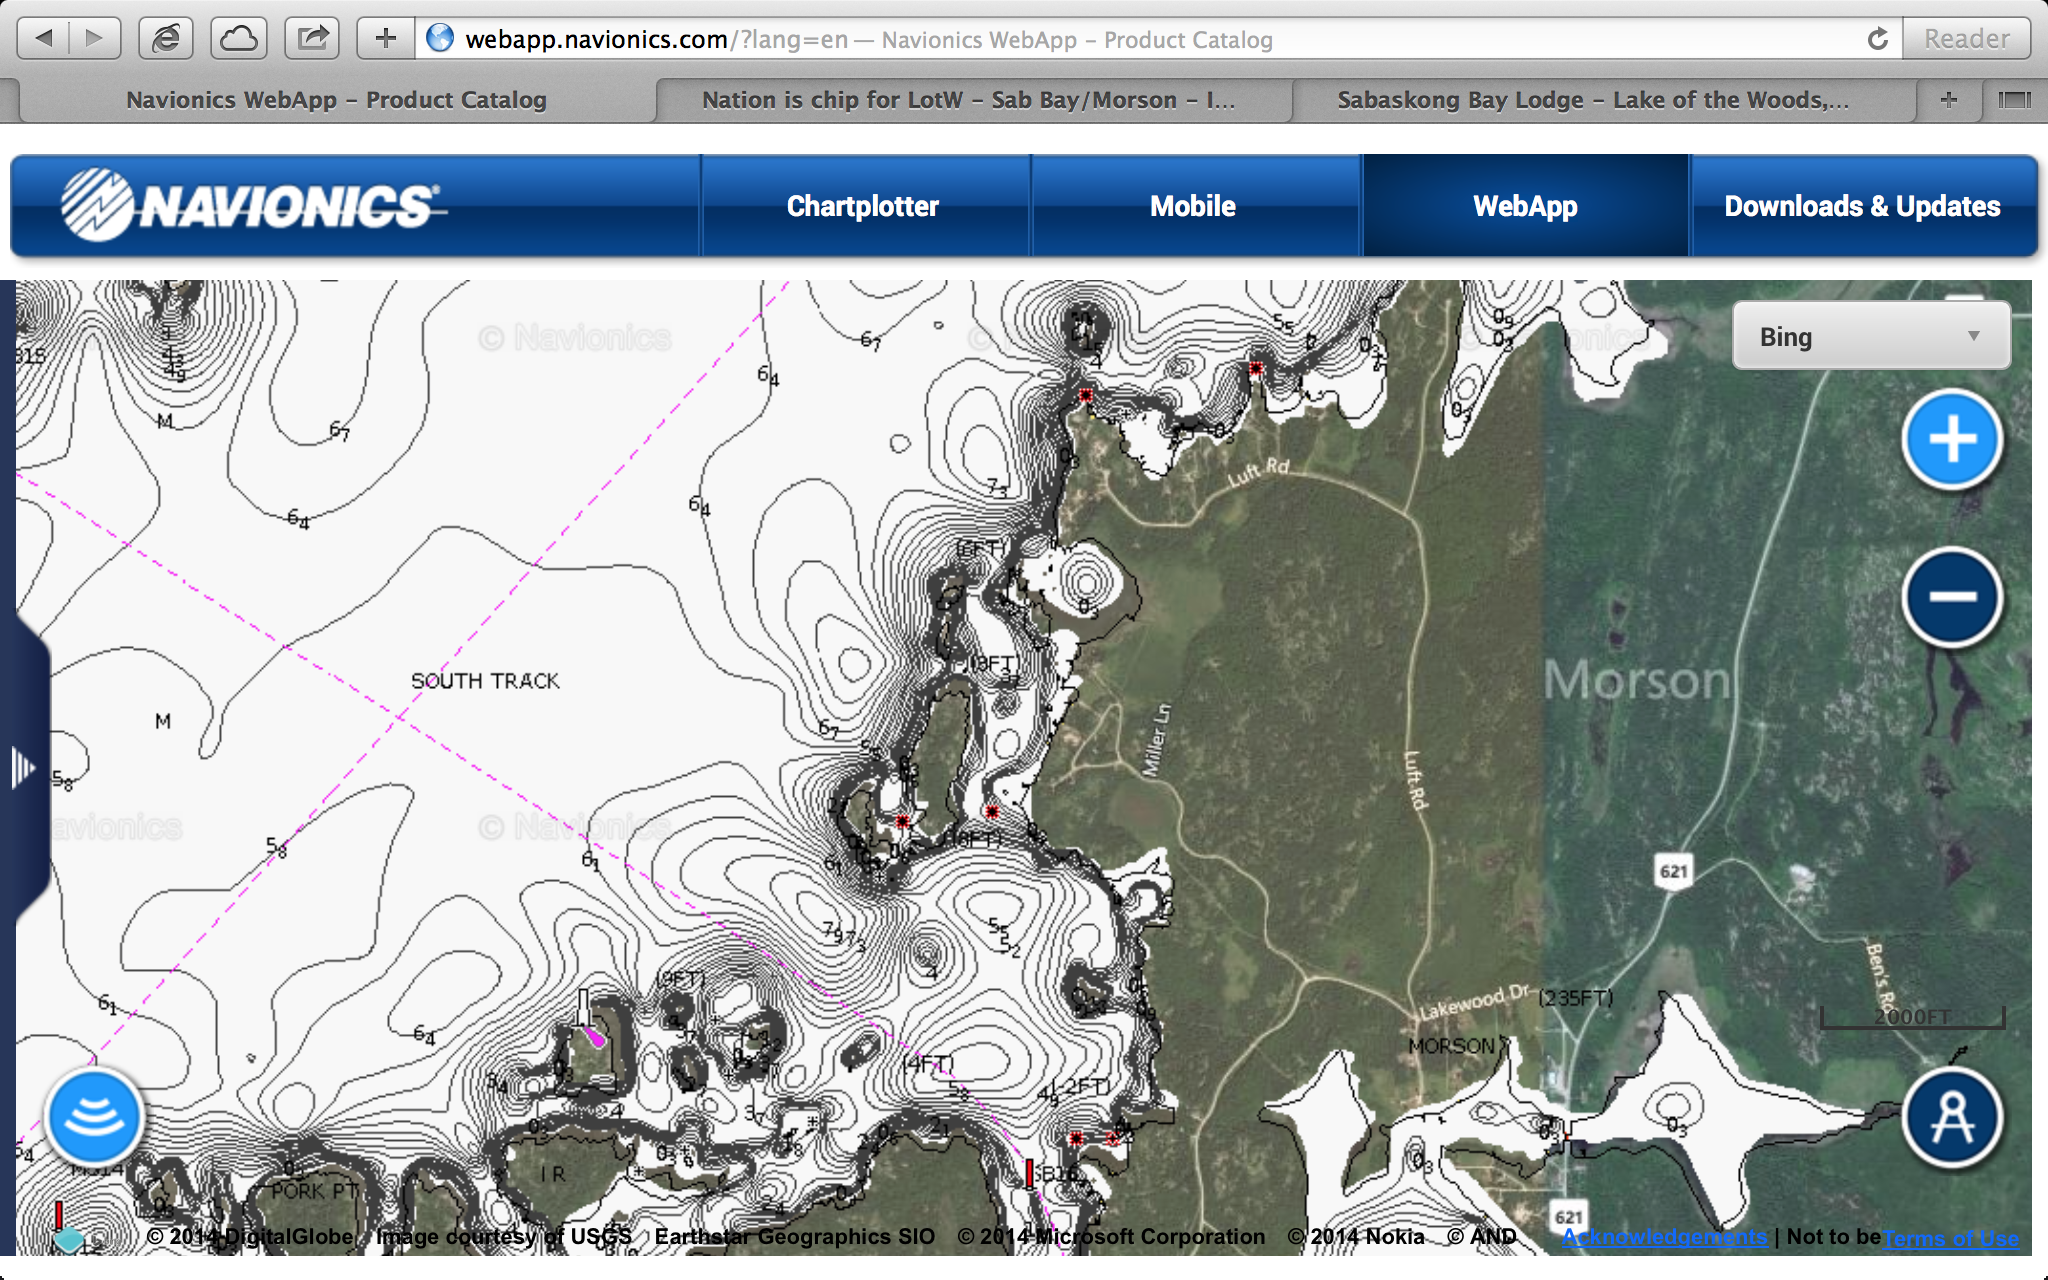2048x1280 pixels.
Task: Click the I R chart label
Action: pyautogui.click(x=552, y=1174)
